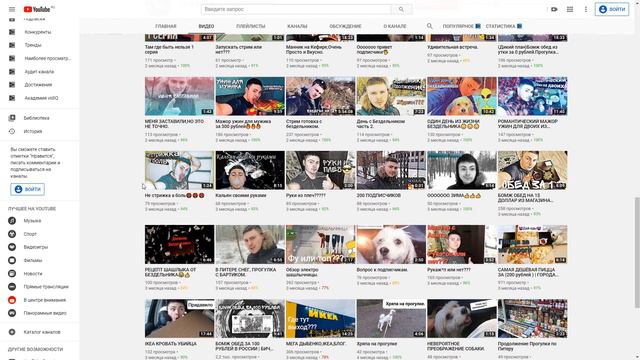This screenshot has width=640, height=360.
Task: Open the hamburger guide menu icon
Action: click(x=12, y=9)
